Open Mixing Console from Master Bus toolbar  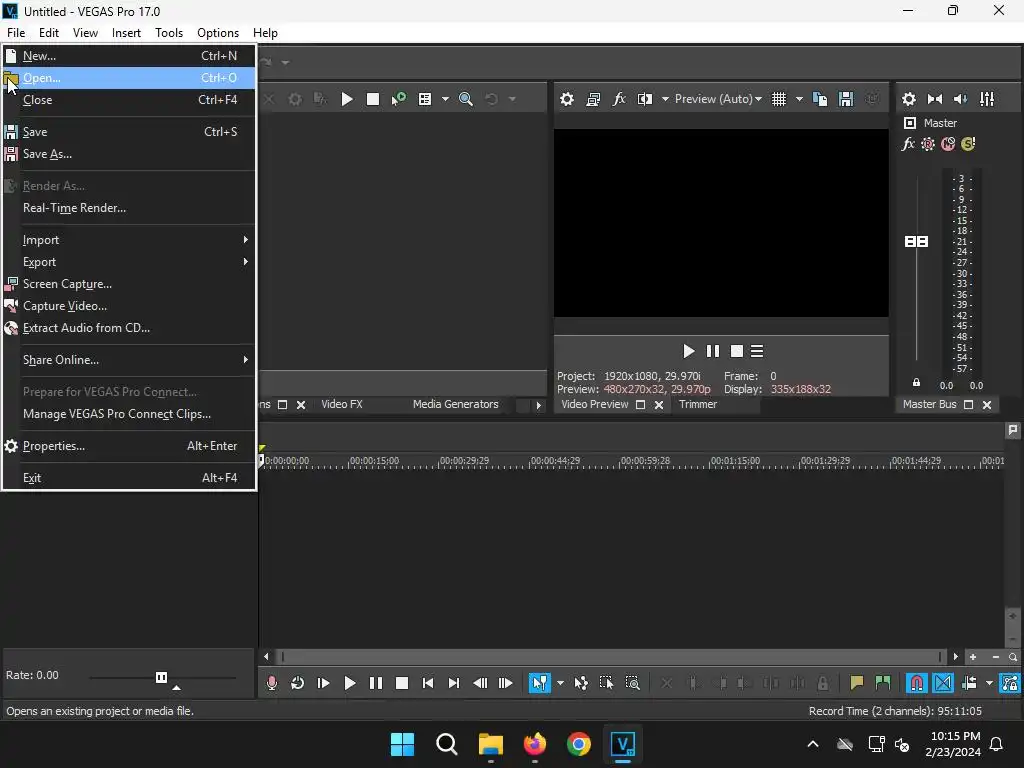pyautogui.click(x=987, y=99)
